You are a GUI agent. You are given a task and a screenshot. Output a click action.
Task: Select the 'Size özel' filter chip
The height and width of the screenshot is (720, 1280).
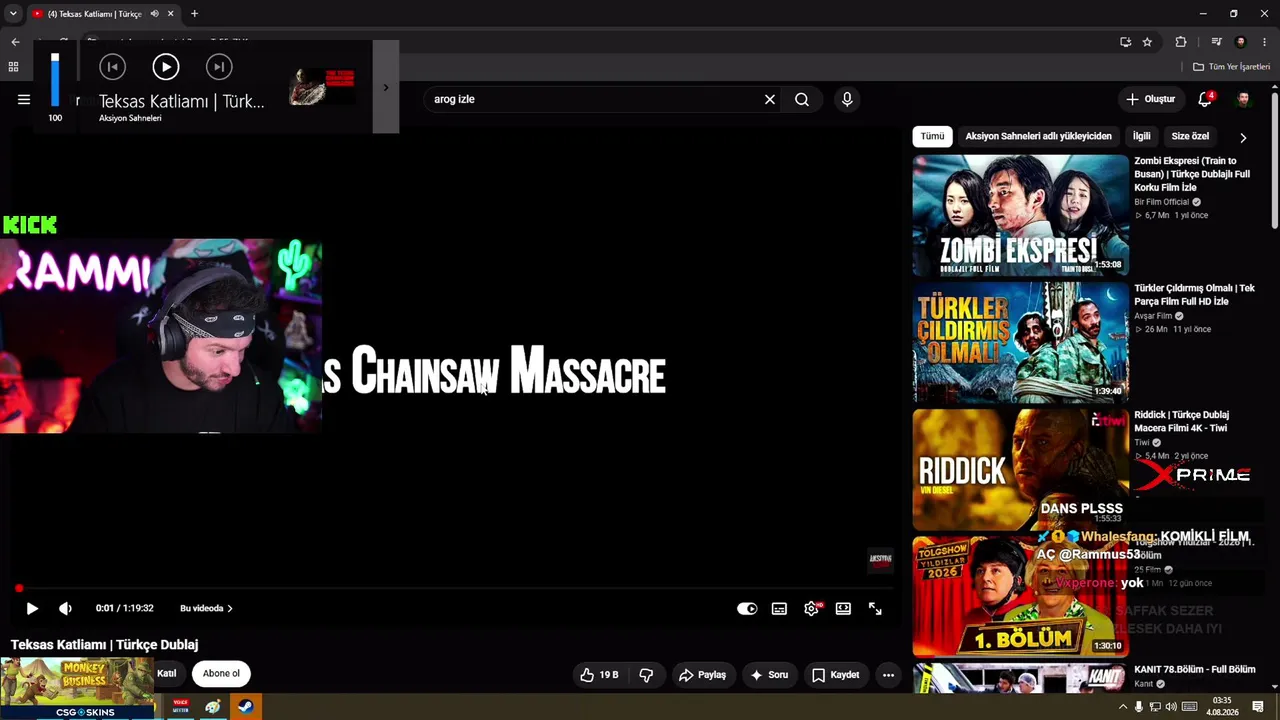(1190, 136)
